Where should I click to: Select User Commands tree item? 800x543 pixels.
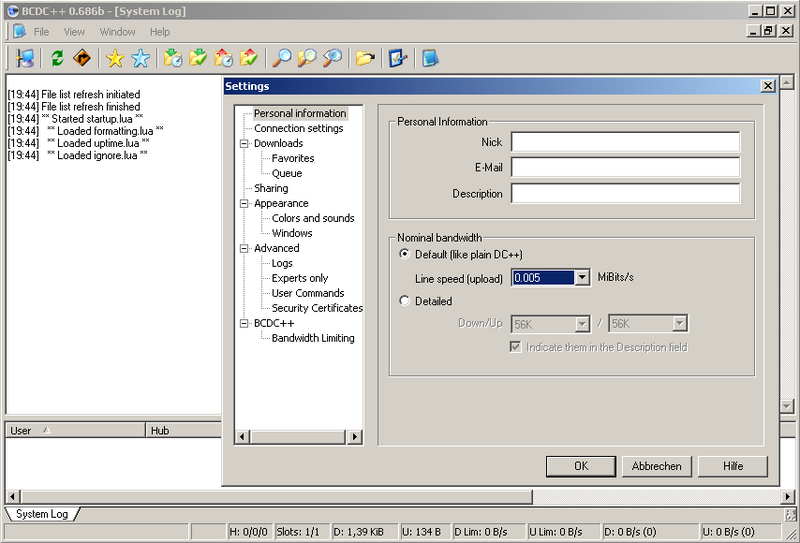pos(308,293)
